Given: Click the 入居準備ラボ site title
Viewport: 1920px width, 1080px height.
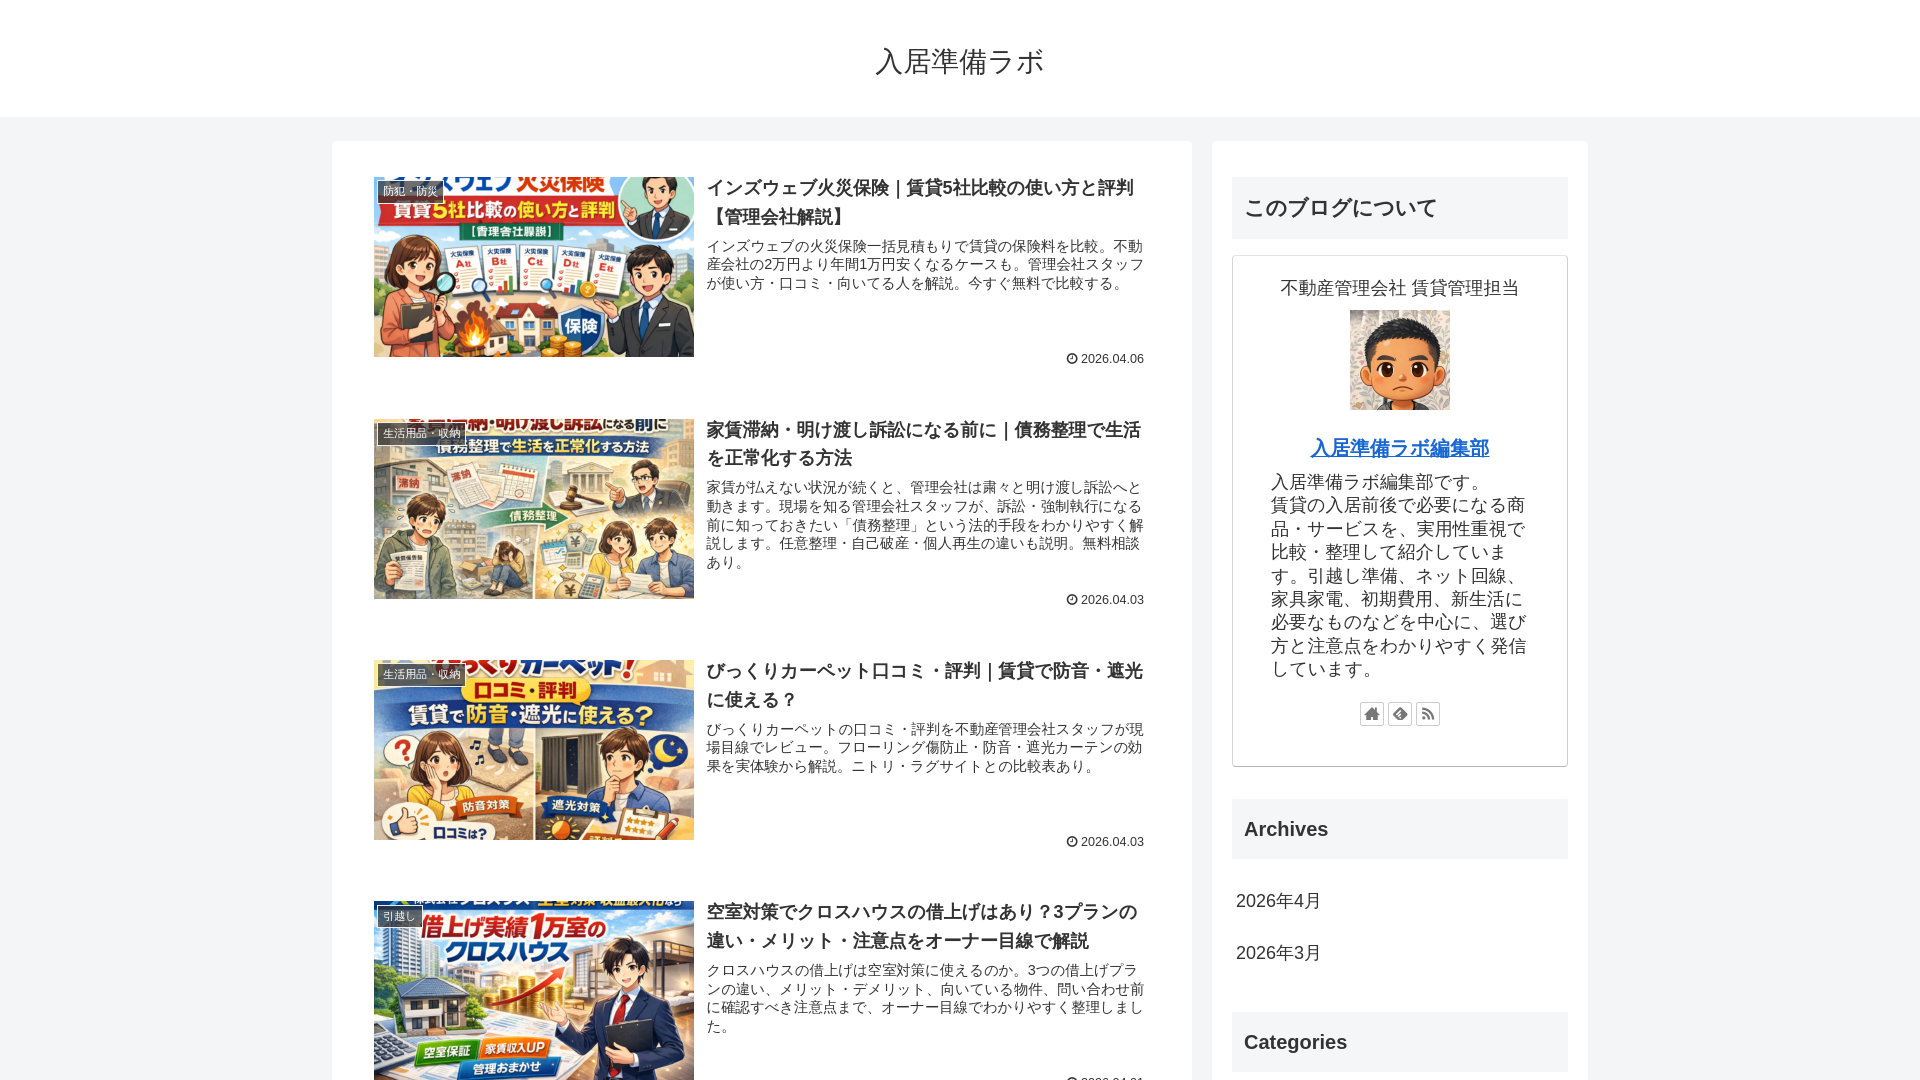Looking at the screenshot, I should click(960, 61).
